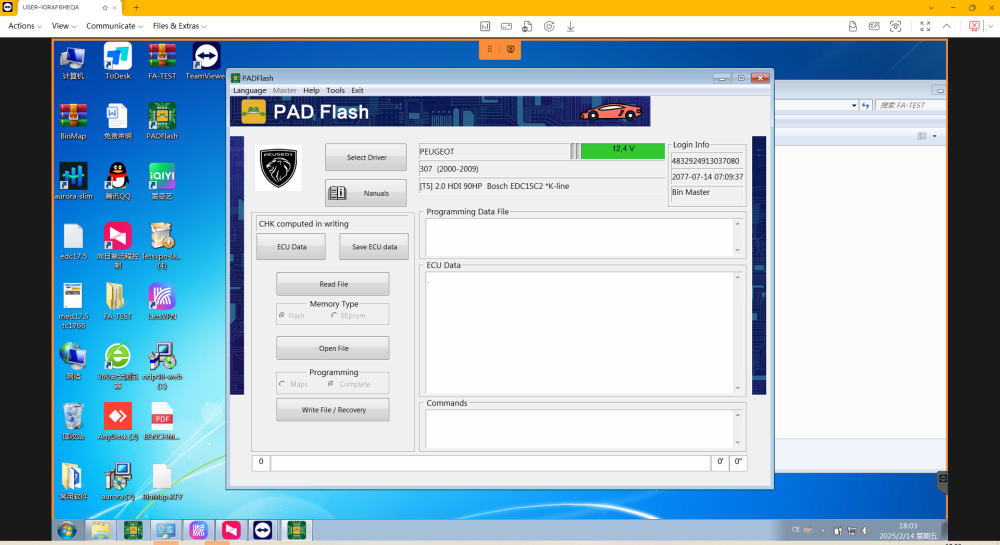Select the EEprom memory type radio
1000x545 pixels.
pyautogui.click(x=334, y=316)
